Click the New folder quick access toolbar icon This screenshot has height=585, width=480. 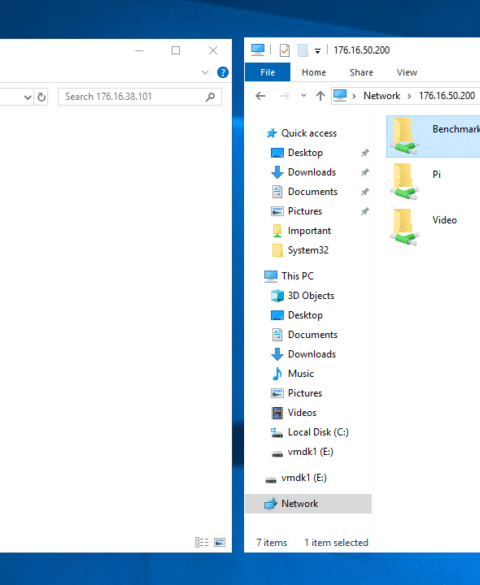303,50
